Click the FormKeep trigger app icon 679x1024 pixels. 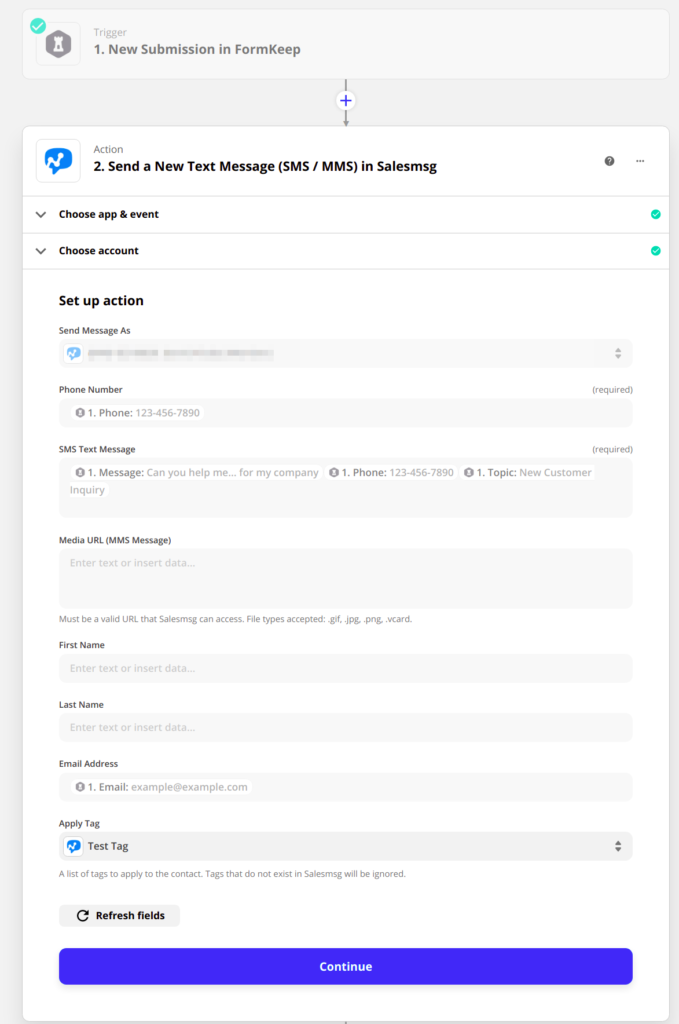[x=58, y=44]
